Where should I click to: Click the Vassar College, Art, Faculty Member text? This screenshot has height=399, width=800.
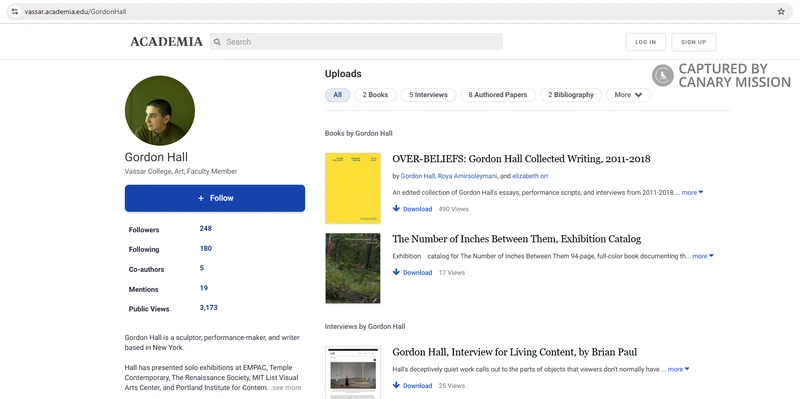(x=181, y=171)
